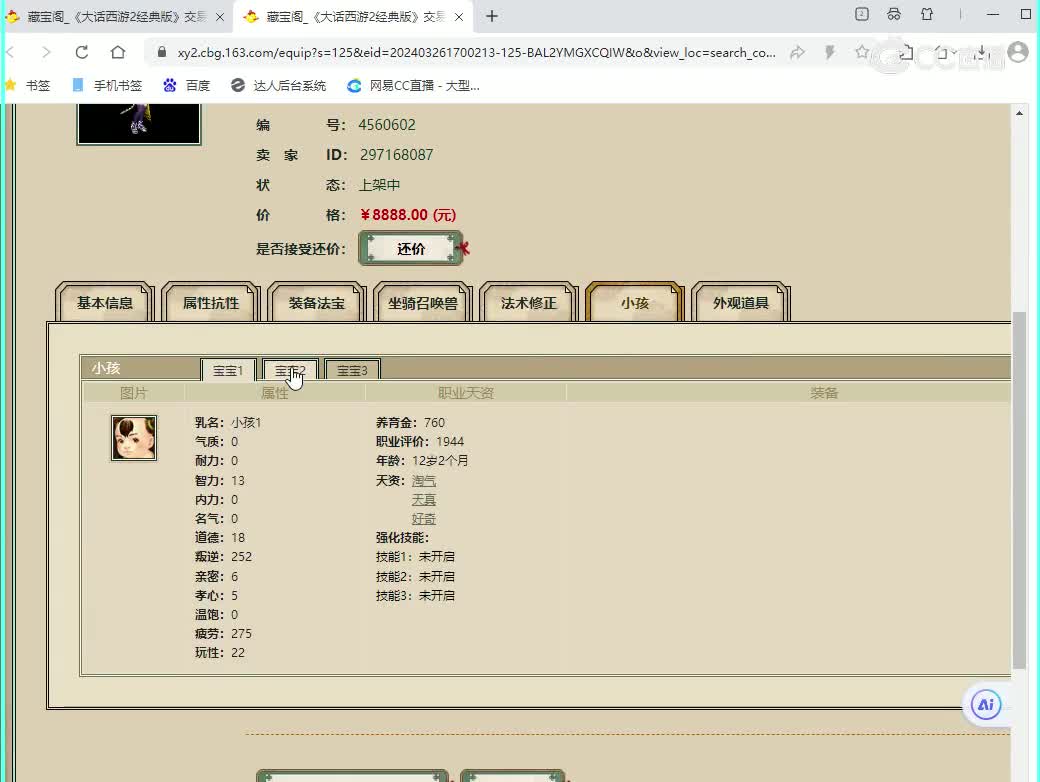Open a new tab with plus

pyautogui.click(x=491, y=17)
